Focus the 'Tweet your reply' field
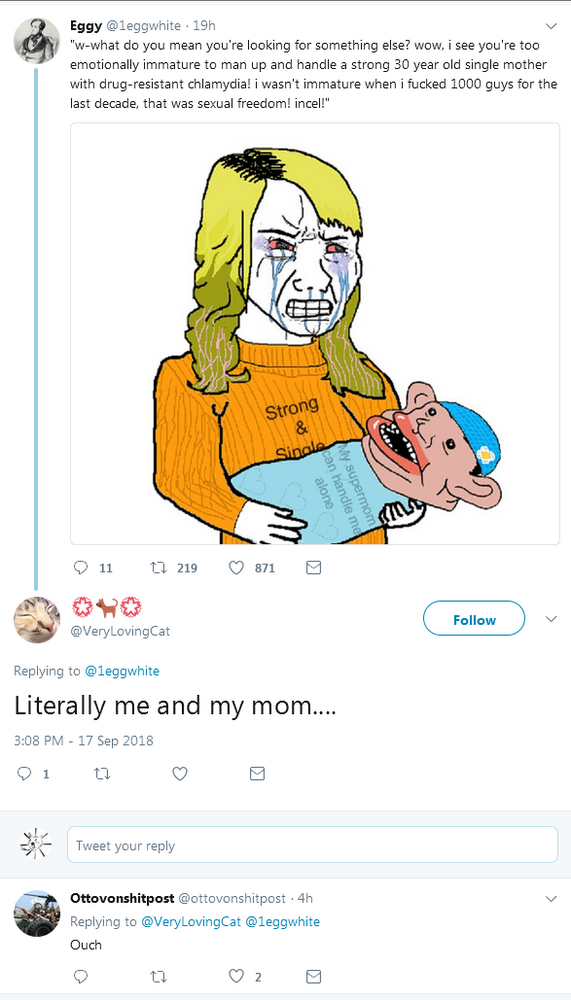This screenshot has height=1000, width=571. (313, 845)
